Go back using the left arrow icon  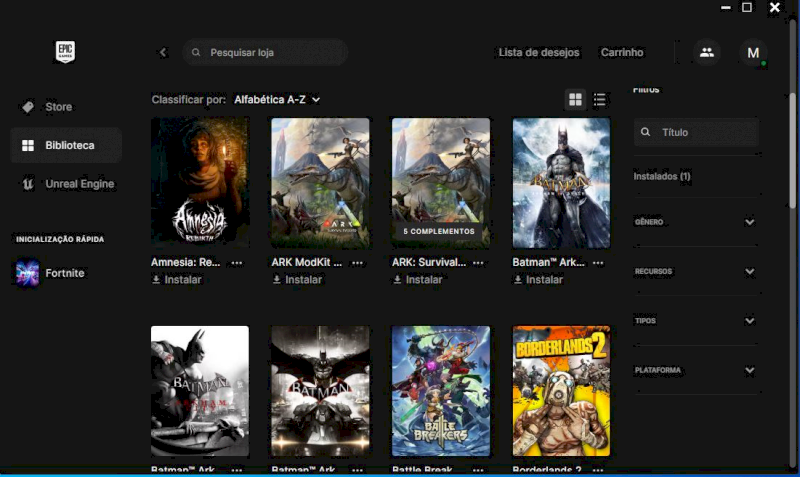click(163, 53)
